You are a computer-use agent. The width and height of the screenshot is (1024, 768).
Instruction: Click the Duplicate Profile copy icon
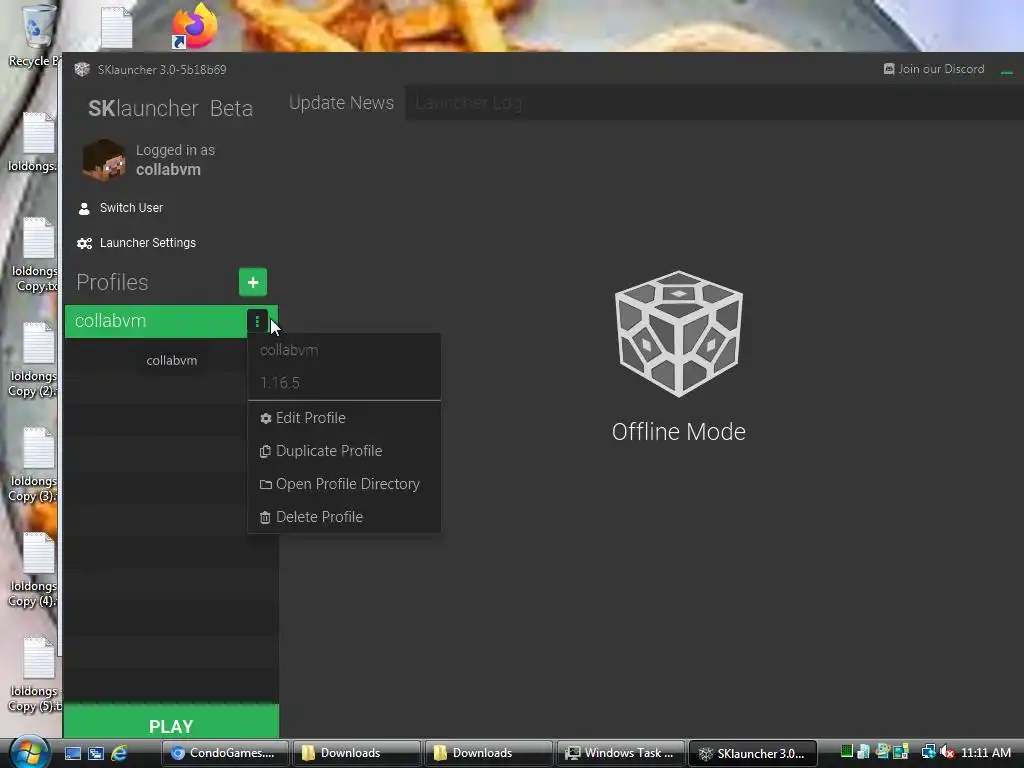[265, 451]
